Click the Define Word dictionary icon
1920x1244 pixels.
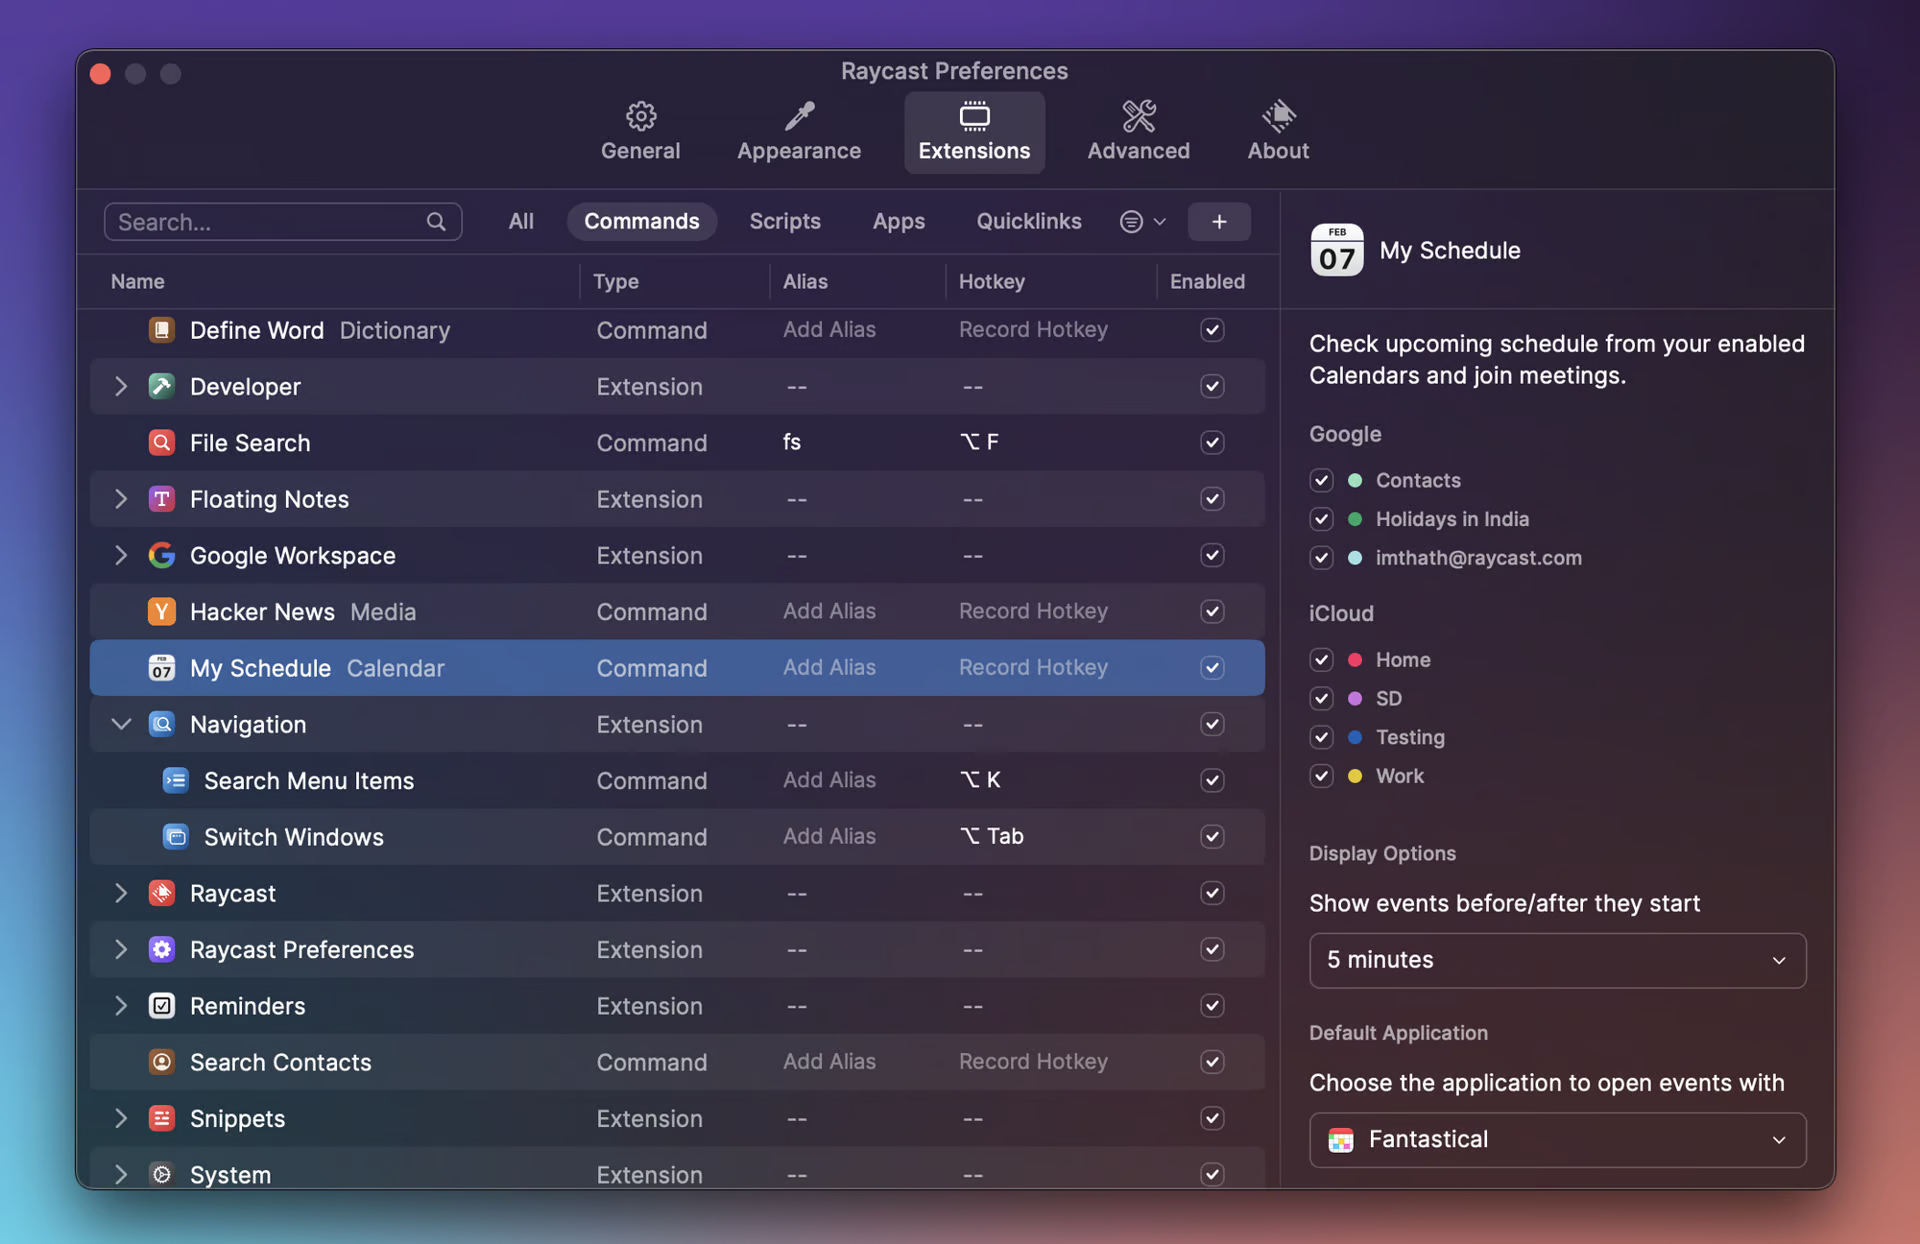coord(161,330)
